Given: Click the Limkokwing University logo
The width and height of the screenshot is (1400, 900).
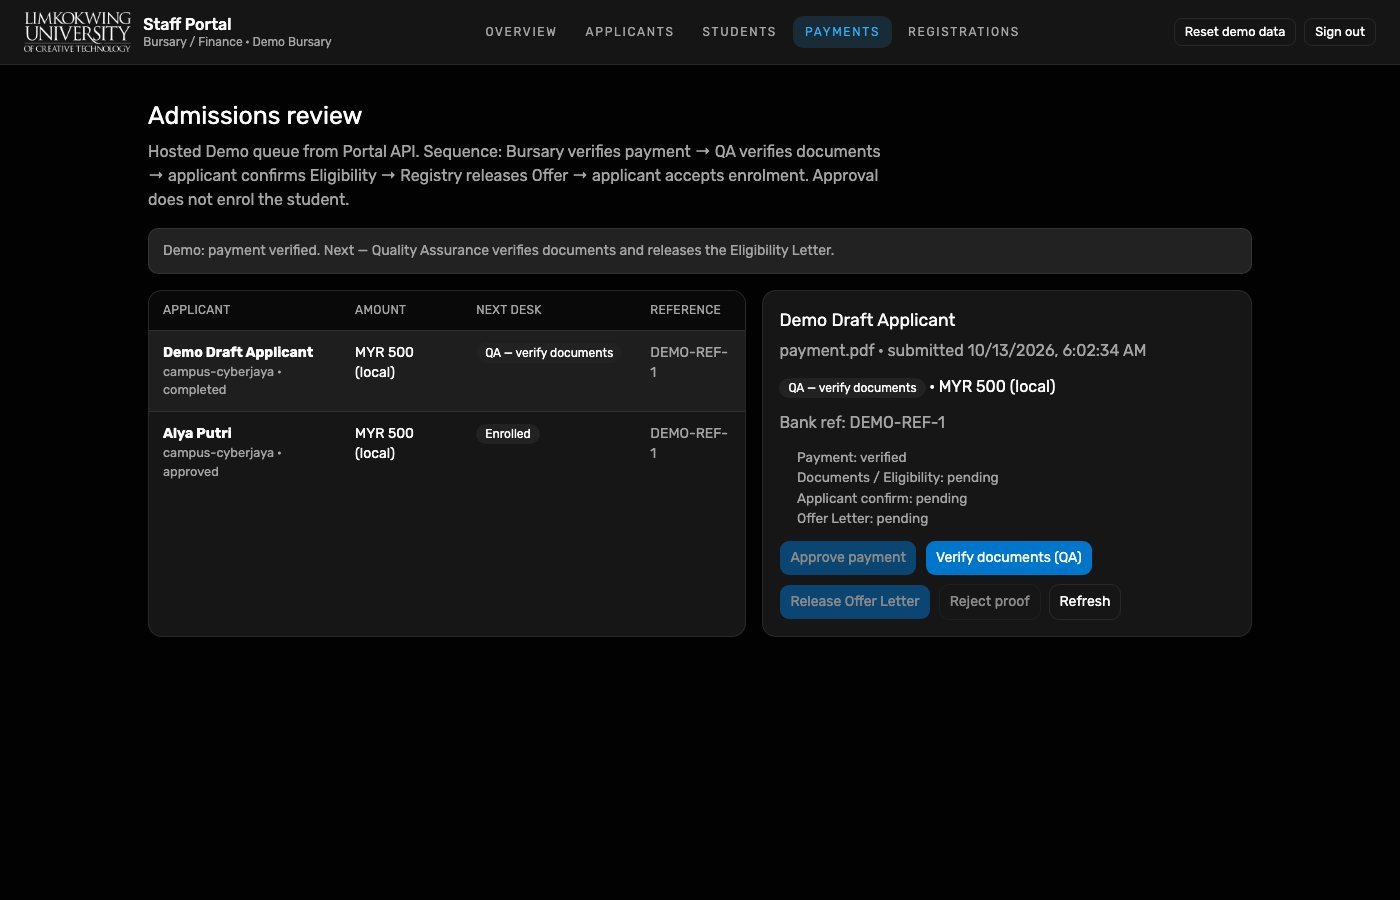Looking at the screenshot, I should click(77, 32).
